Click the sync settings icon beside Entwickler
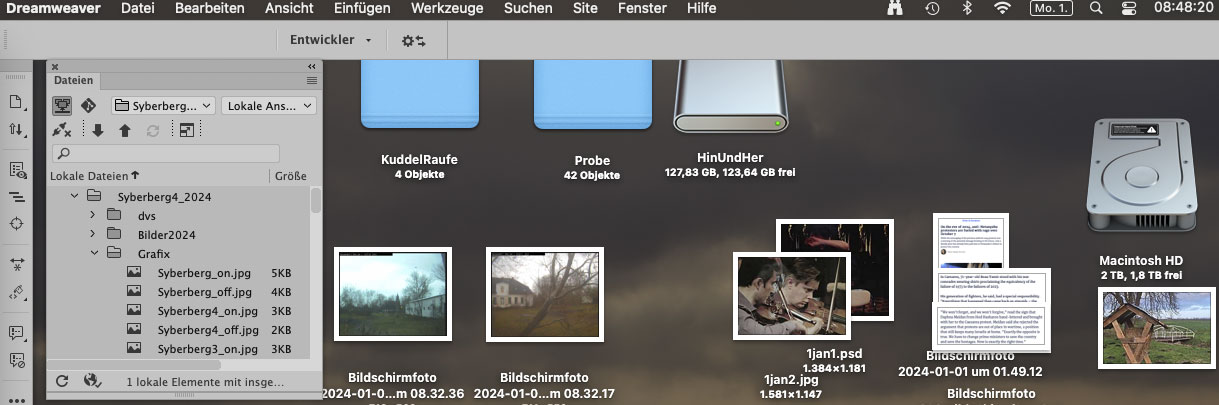The image size is (1219, 405). pyautogui.click(x=413, y=41)
